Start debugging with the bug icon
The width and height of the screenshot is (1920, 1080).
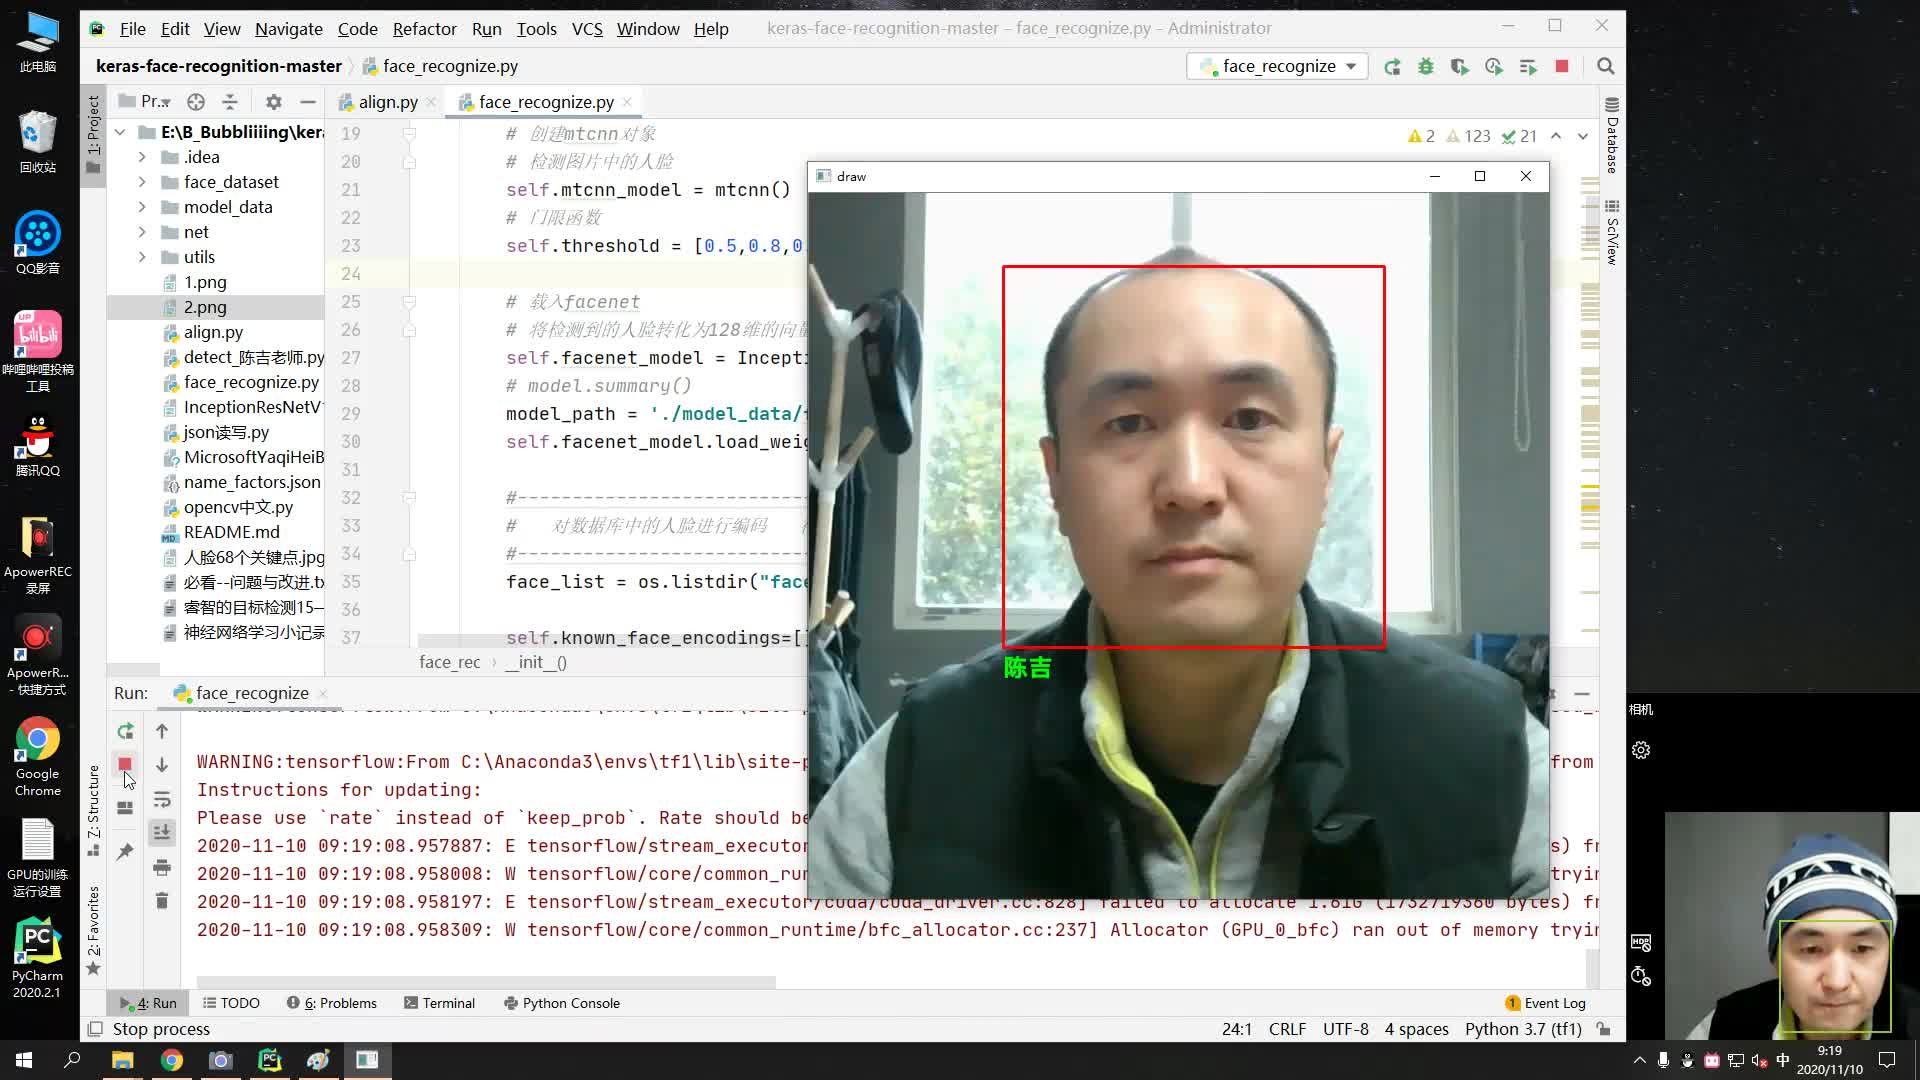(x=1426, y=66)
